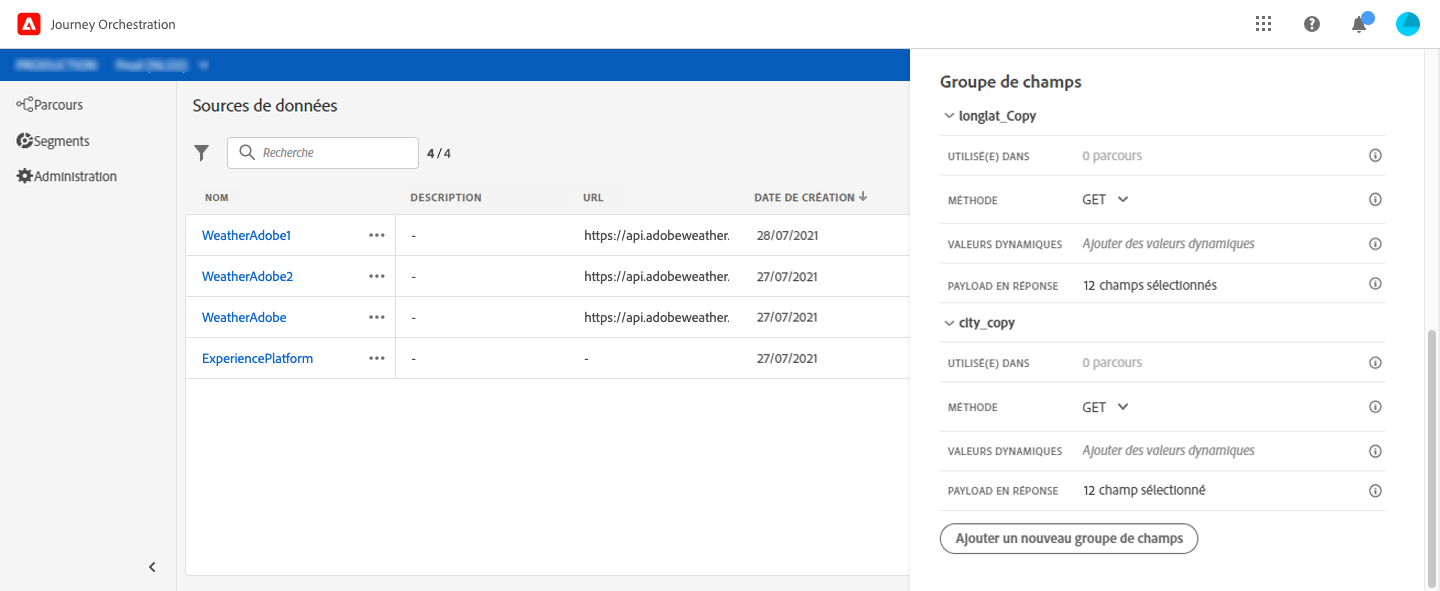Open city_copy '12 champ sélectionné' payload
The image size is (1440, 591).
[1144, 491]
